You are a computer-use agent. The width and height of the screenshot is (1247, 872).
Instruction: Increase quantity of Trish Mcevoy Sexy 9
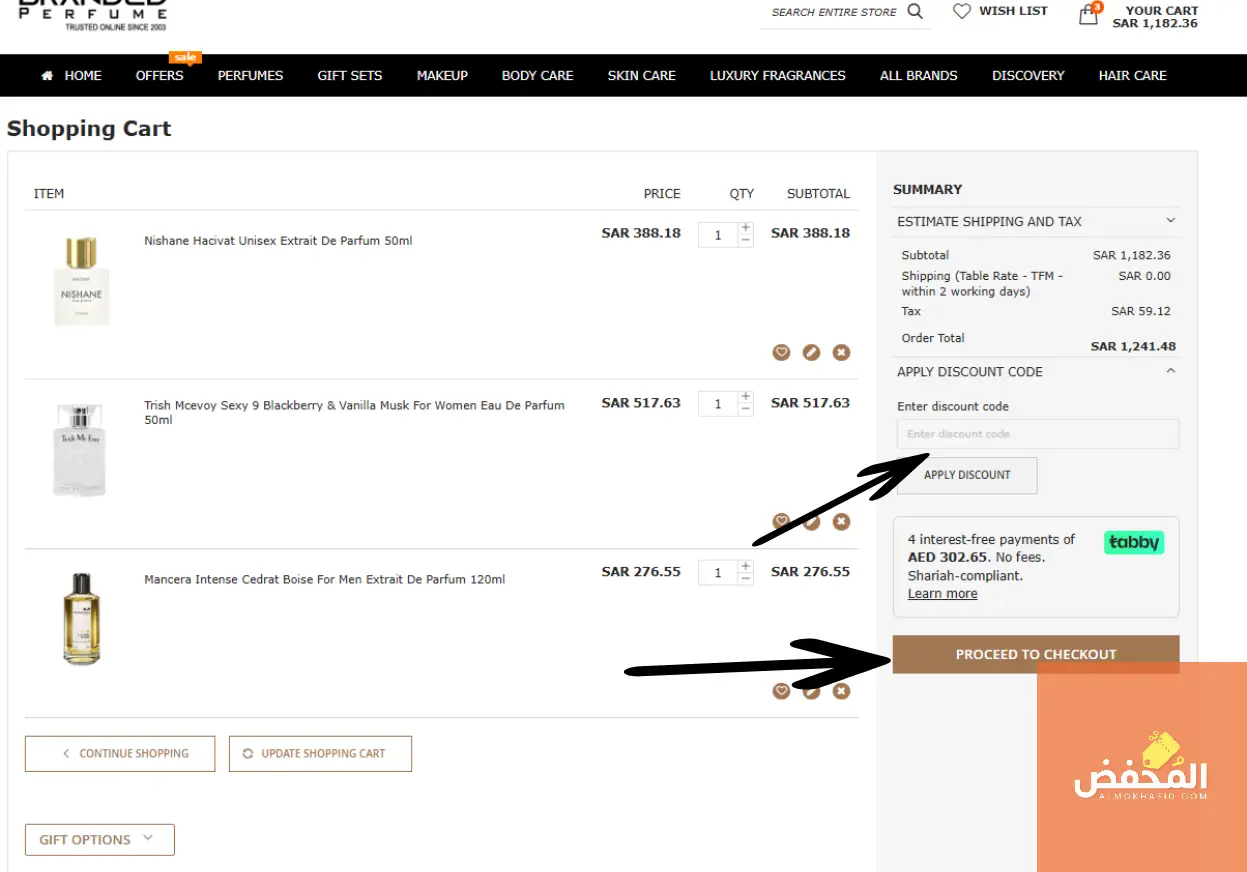[746, 397]
